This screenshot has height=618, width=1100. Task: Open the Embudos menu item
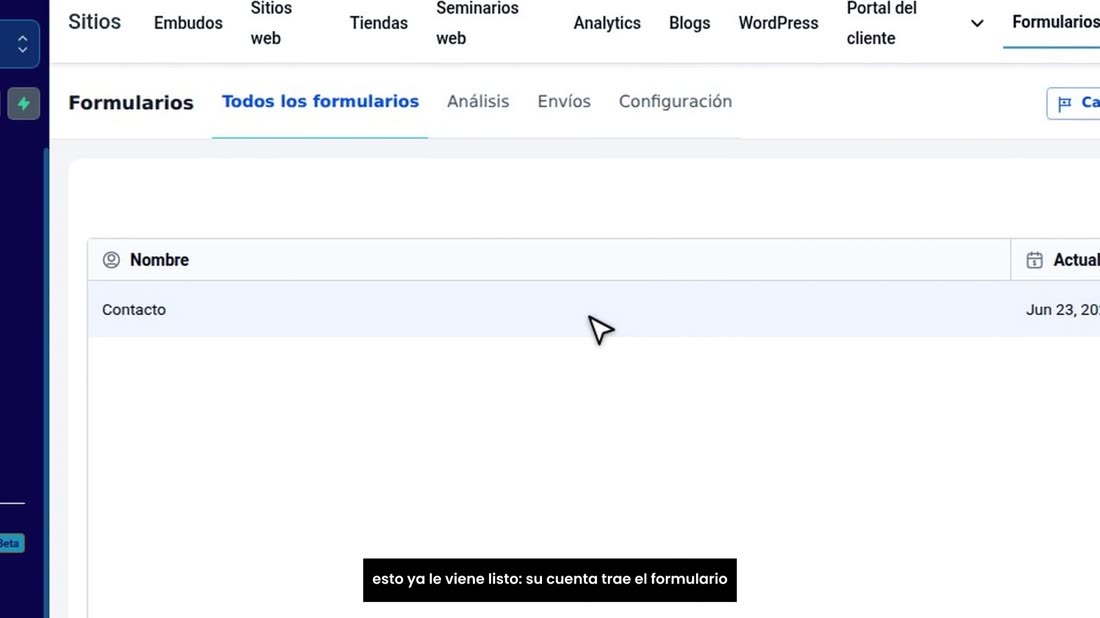(188, 23)
